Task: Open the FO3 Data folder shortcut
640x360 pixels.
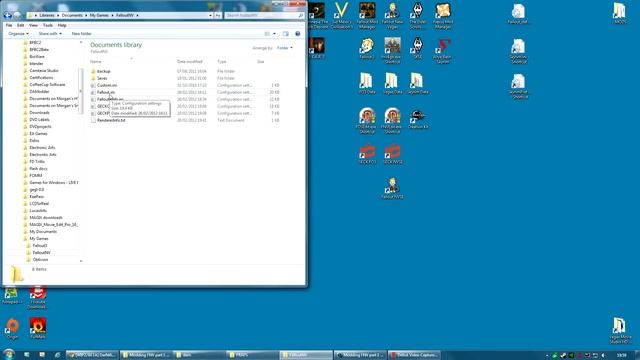Action: tap(367, 83)
